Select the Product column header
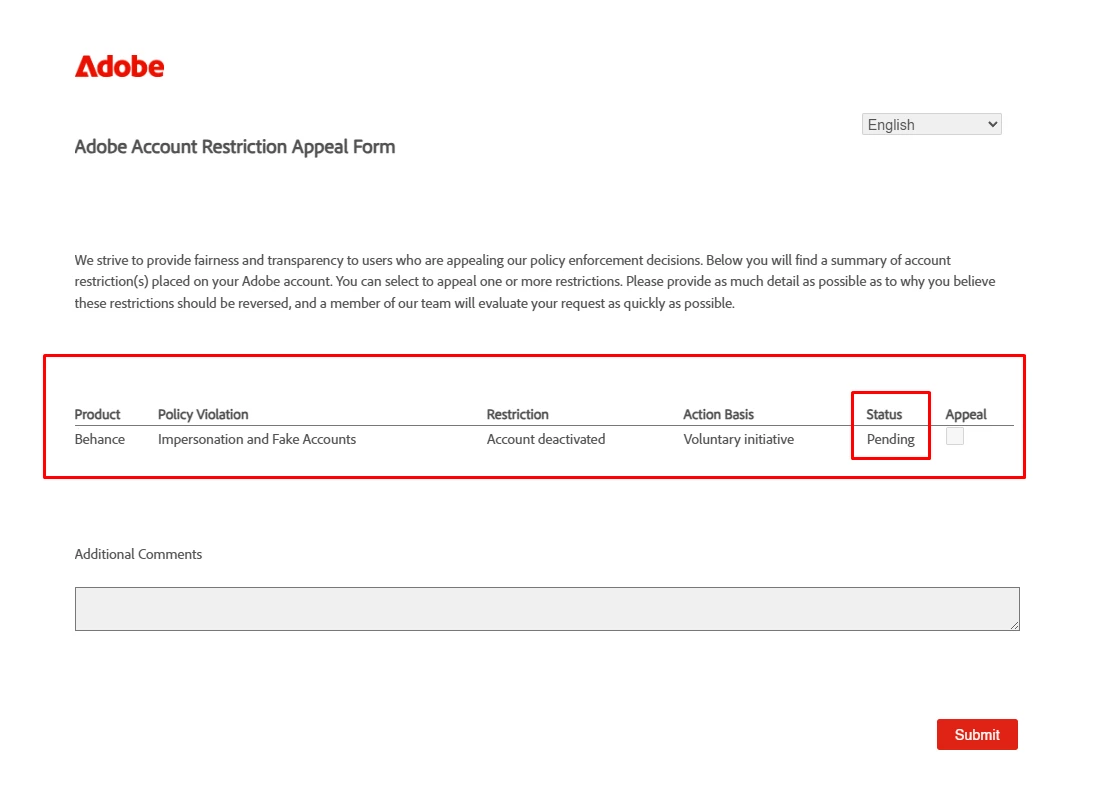 tap(97, 414)
